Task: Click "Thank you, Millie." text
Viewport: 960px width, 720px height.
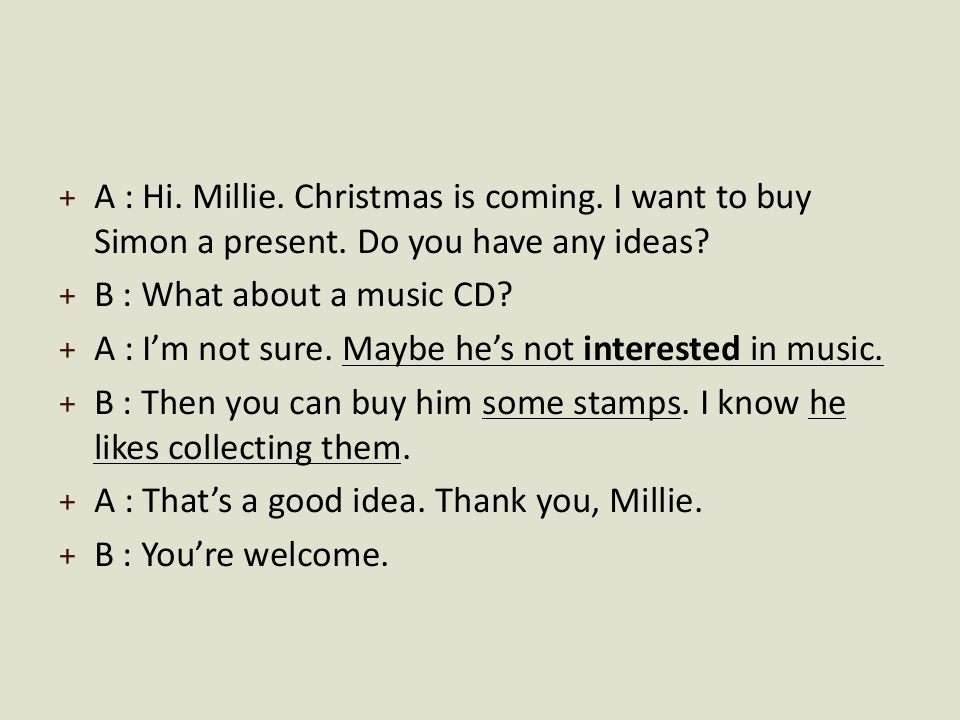Action: pyautogui.click(x=568, y=501)
